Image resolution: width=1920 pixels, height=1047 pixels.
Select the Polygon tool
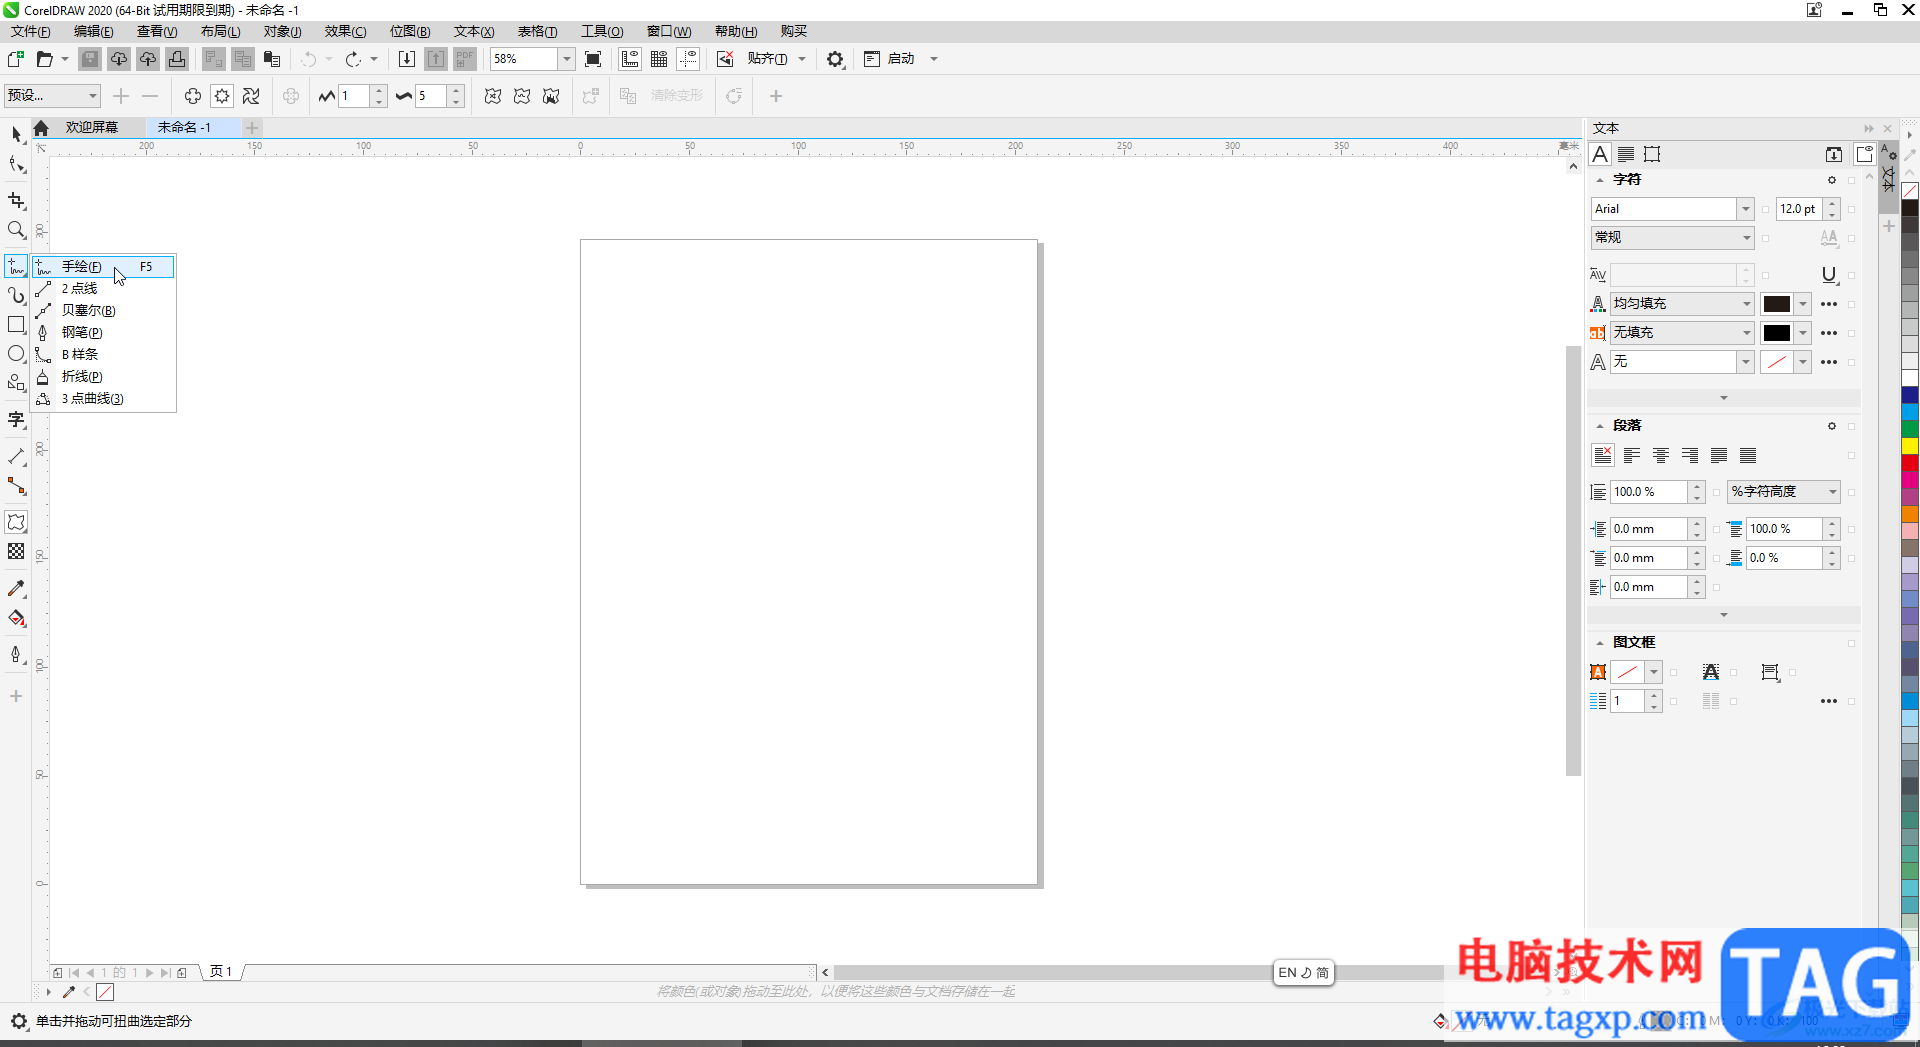(x=16, y=383)
